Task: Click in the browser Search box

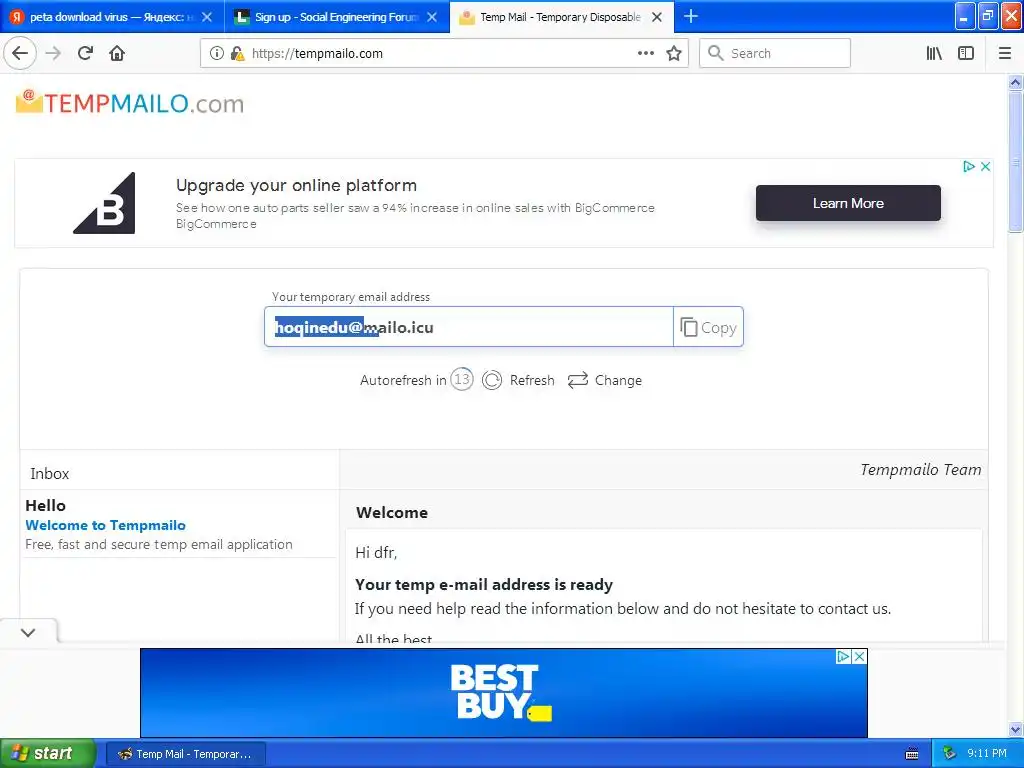Action: (x=775, y=53)
